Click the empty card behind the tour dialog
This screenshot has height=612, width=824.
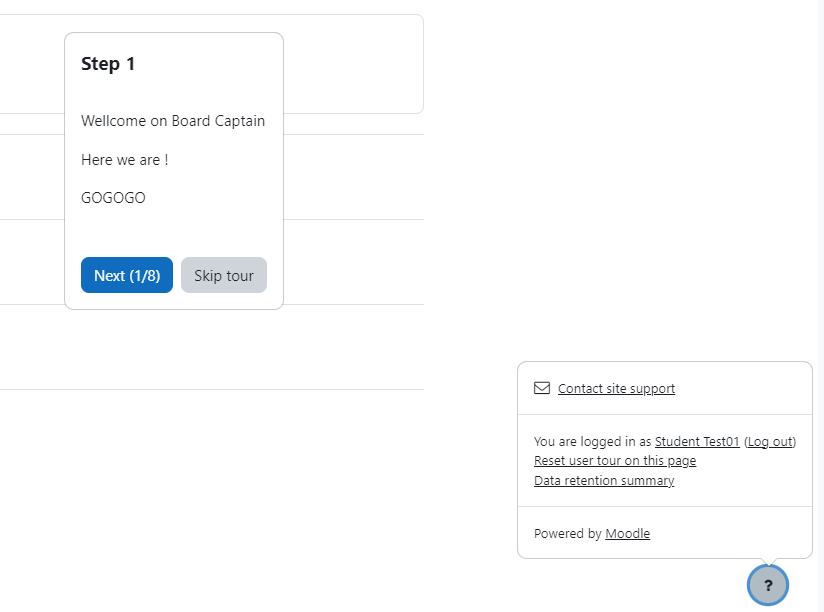tap(353, 63)
